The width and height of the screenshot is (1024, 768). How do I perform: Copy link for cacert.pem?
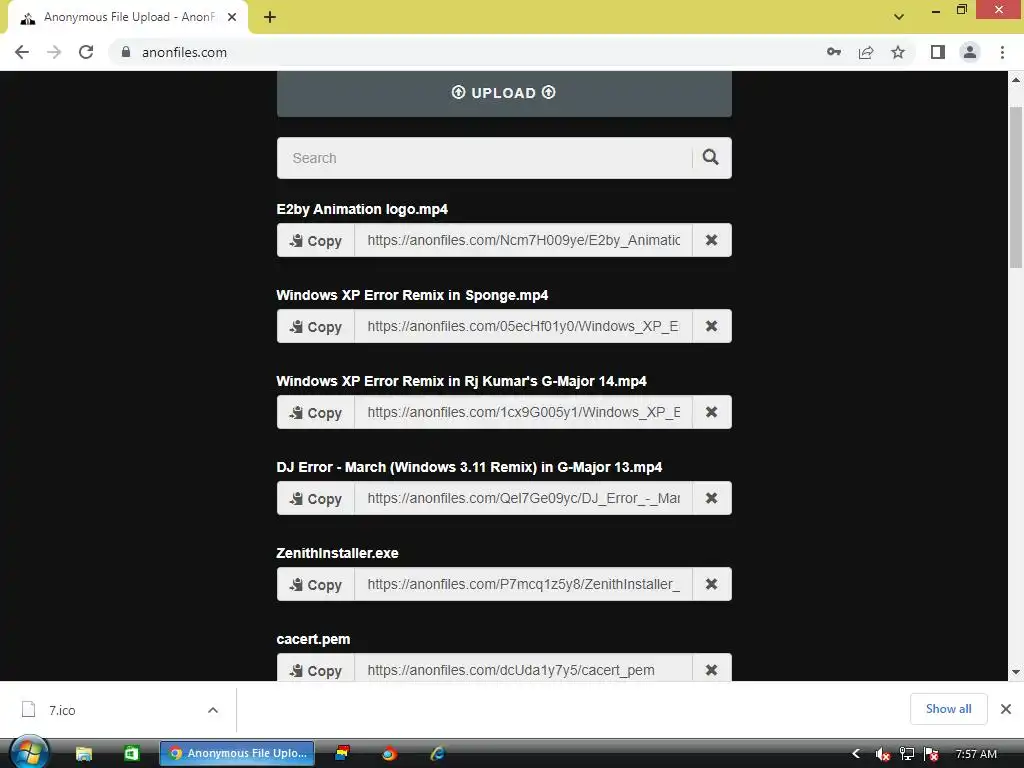point(315,668)
